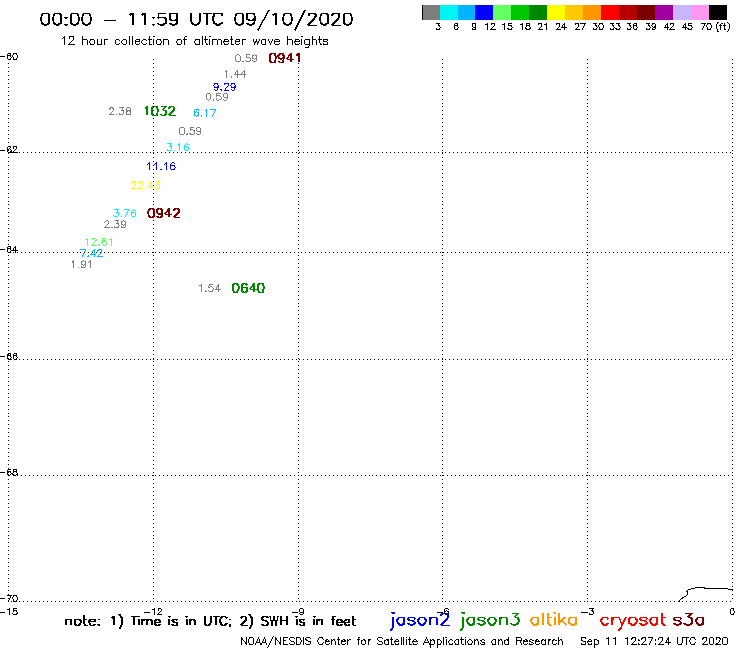Click the 6.17 wave height value

click(x=205, y=113)
